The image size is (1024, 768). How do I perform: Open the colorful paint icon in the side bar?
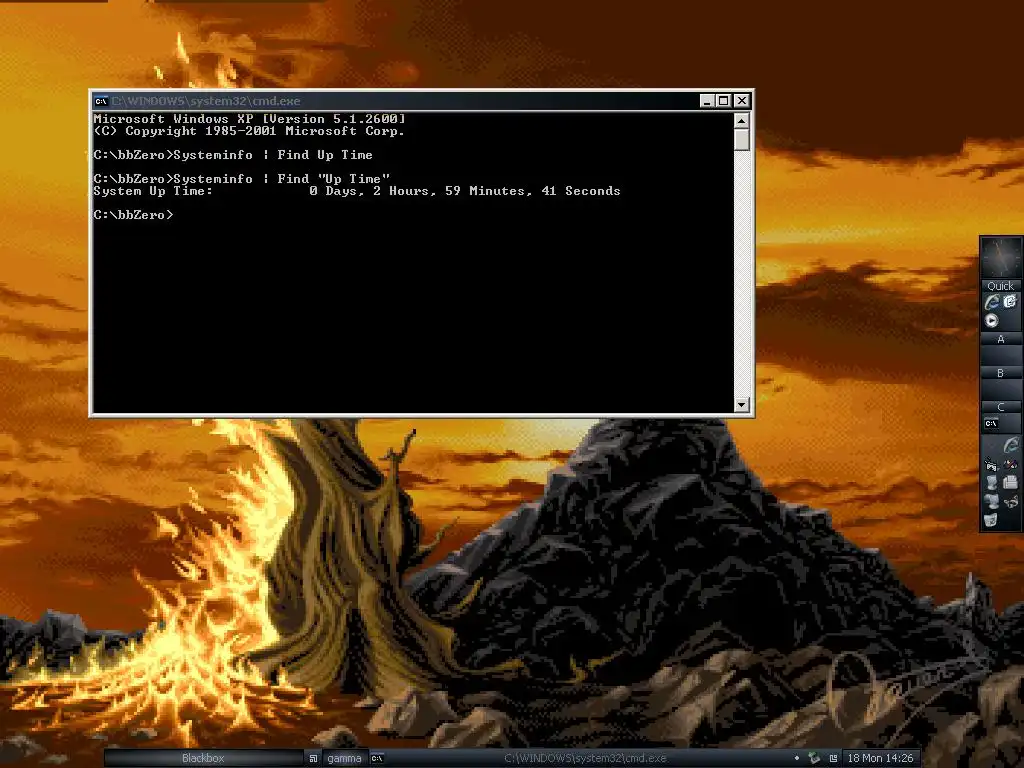pos(1010,464)
